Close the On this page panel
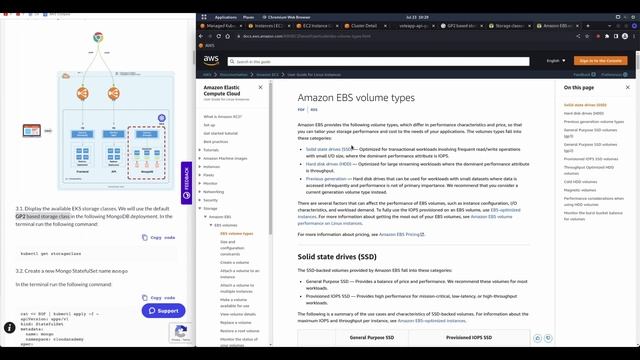Screen dimensions: 640x360 628,87
